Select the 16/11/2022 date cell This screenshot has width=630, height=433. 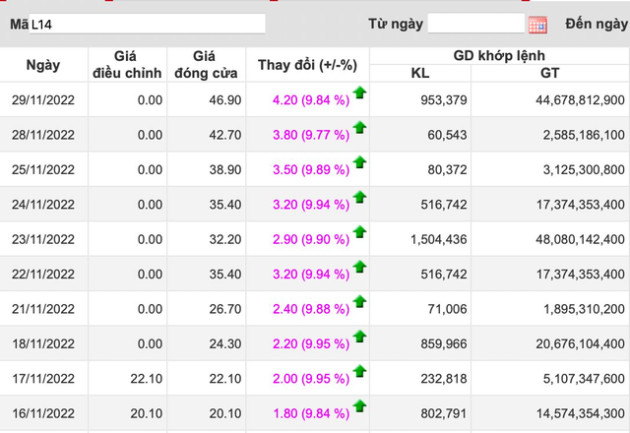(43, 413)
